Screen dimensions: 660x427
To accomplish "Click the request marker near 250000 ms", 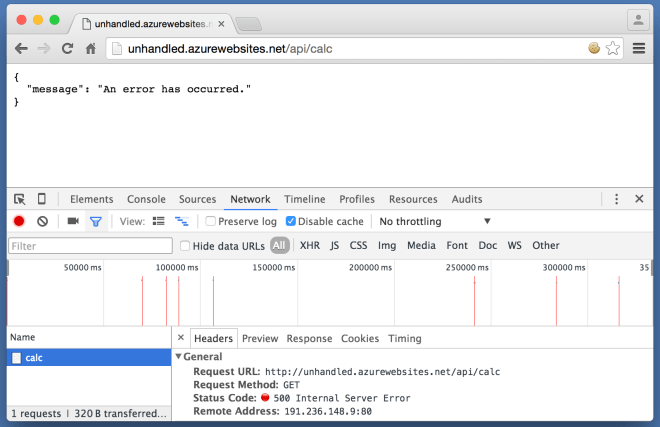I will (x=474, y=301).
